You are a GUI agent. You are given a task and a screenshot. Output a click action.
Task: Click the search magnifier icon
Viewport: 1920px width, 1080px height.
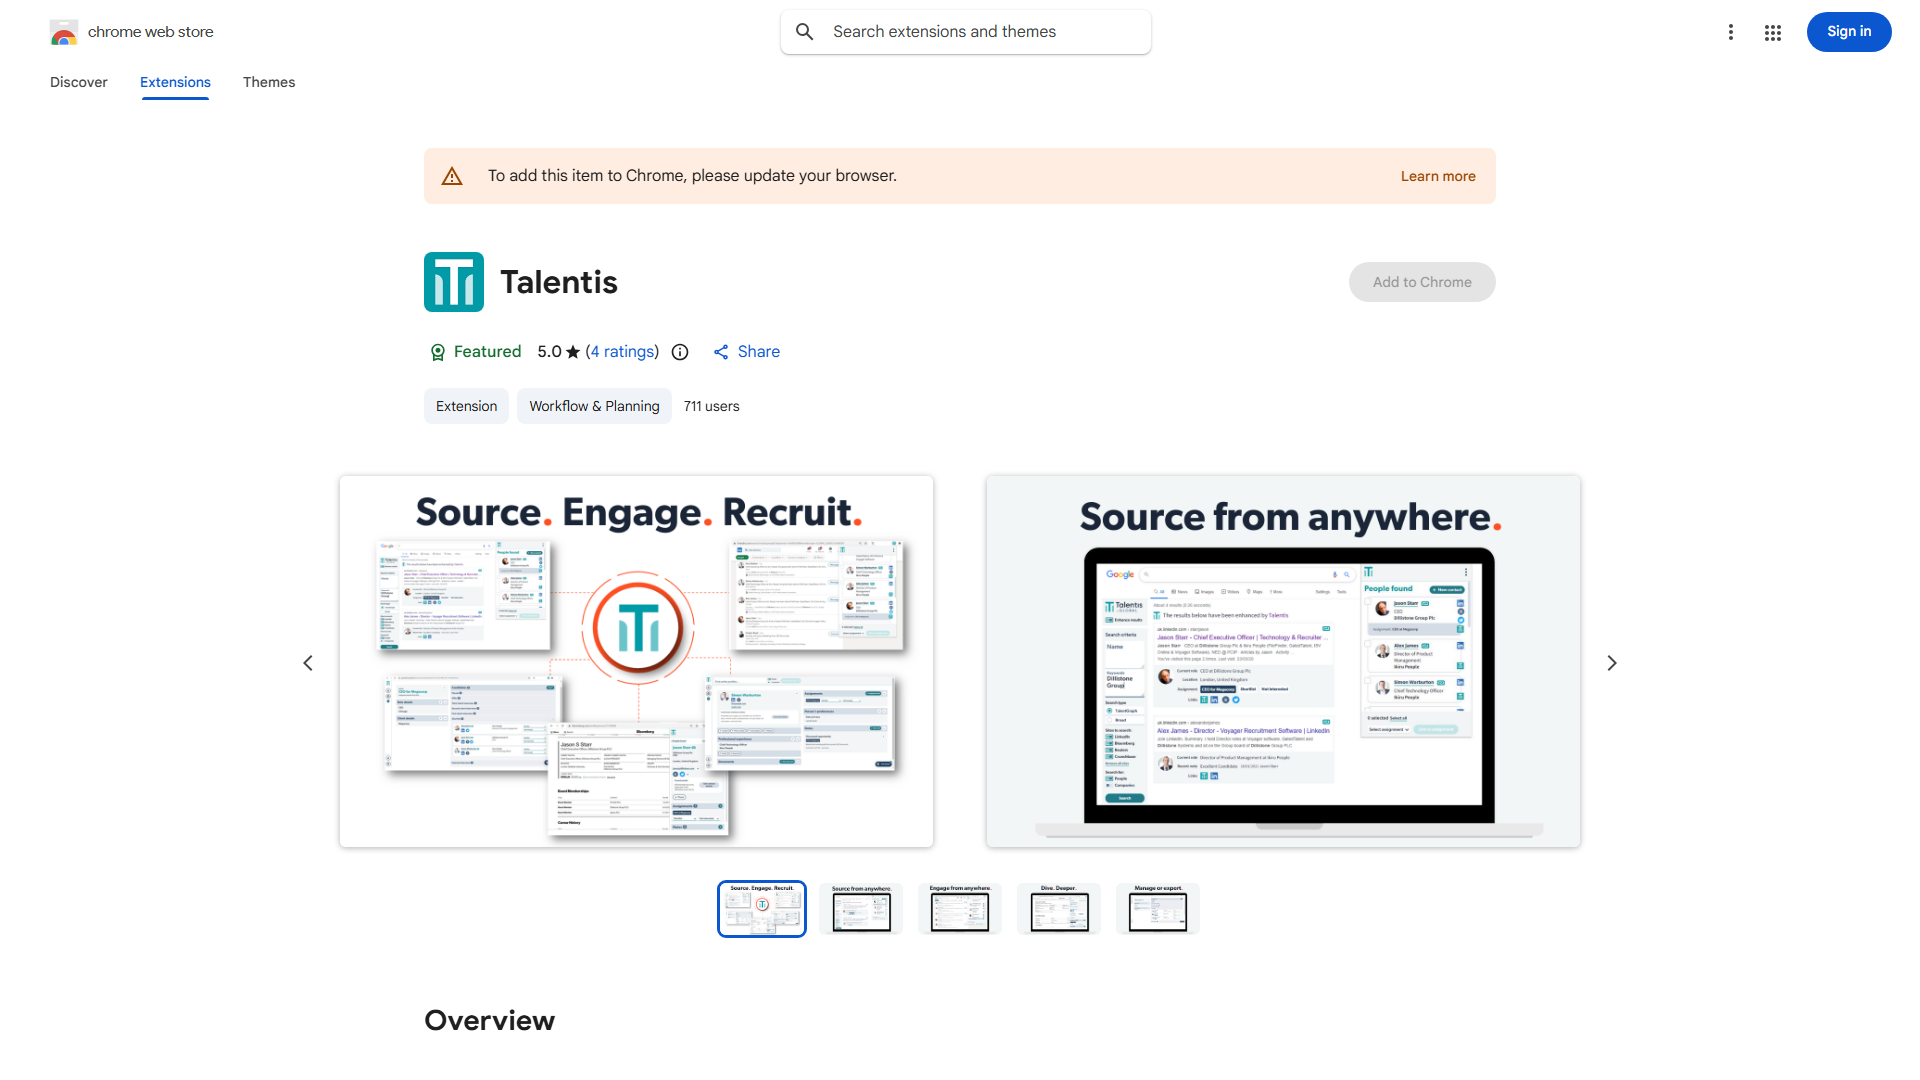[805, 31]
